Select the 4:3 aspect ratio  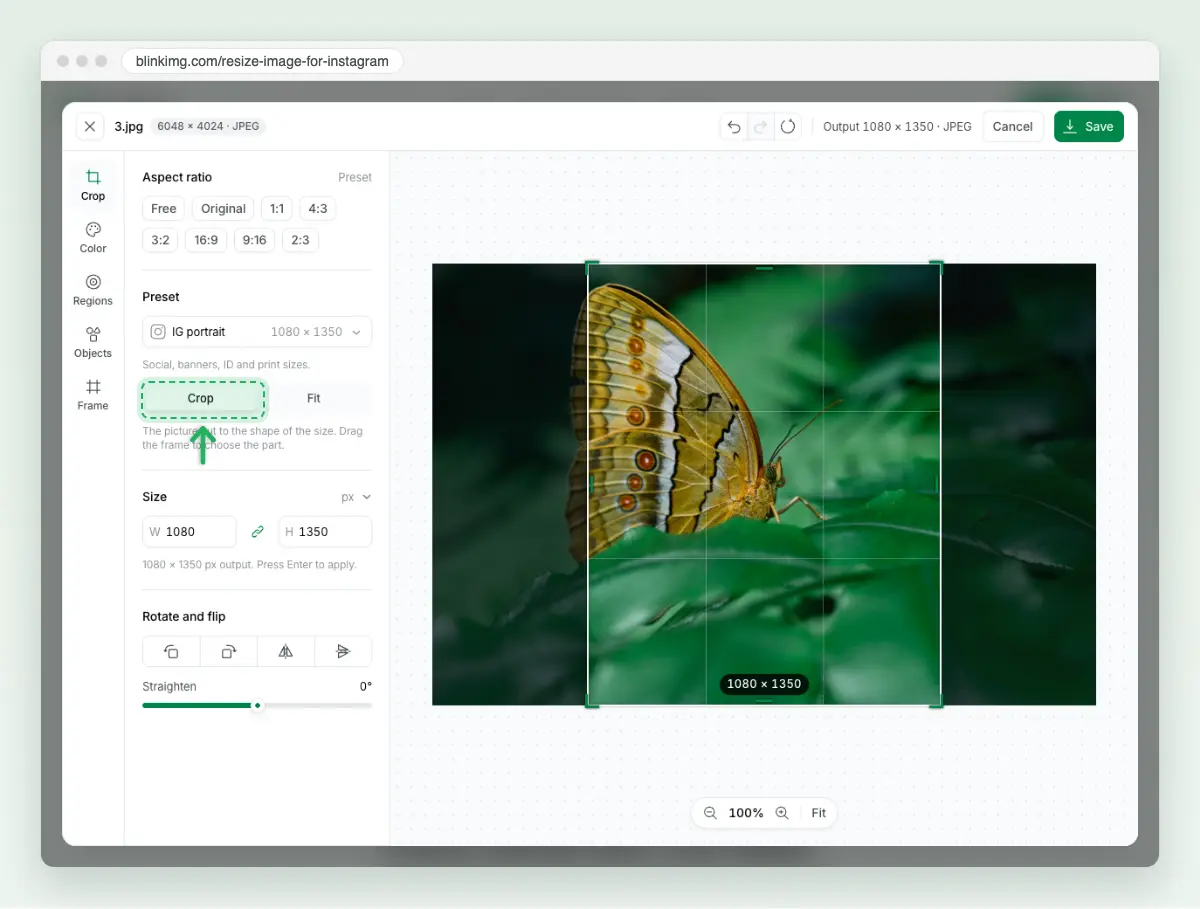318,209
